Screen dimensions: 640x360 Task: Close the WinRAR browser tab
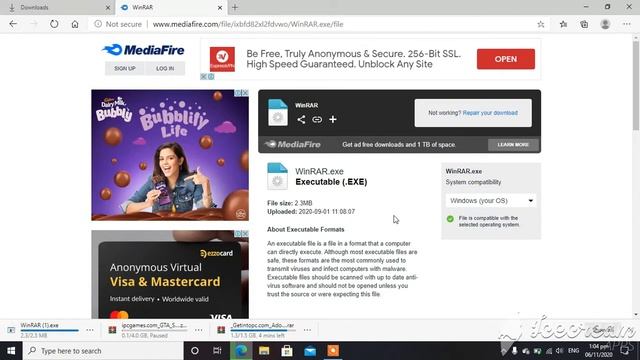click(x=220, y=7)
